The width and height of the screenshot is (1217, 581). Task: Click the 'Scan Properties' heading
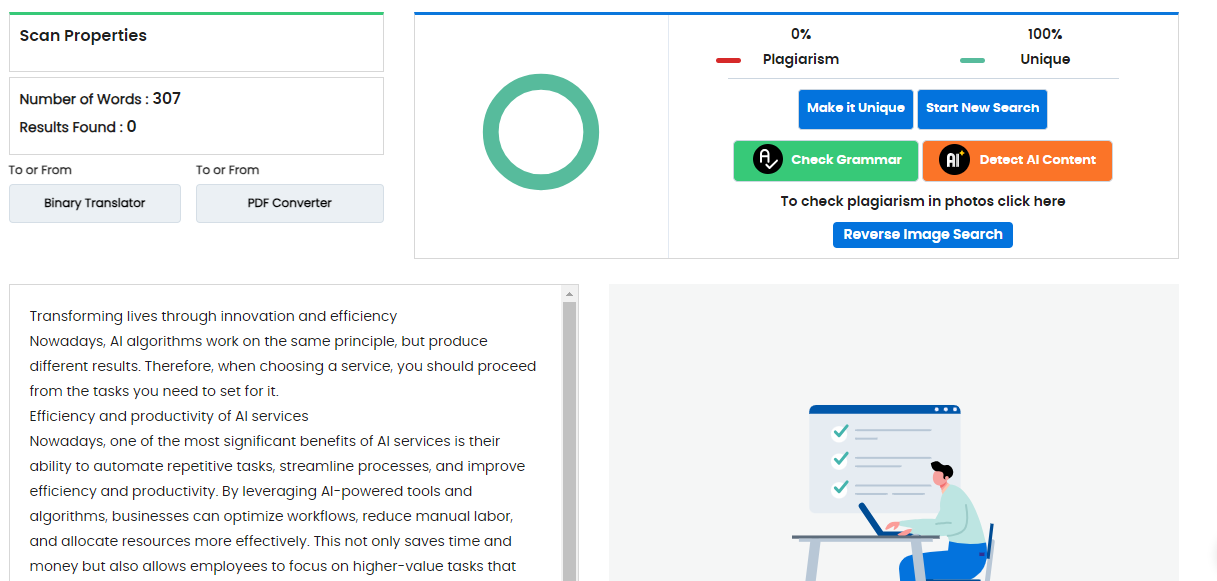click(x=83, y=36)
